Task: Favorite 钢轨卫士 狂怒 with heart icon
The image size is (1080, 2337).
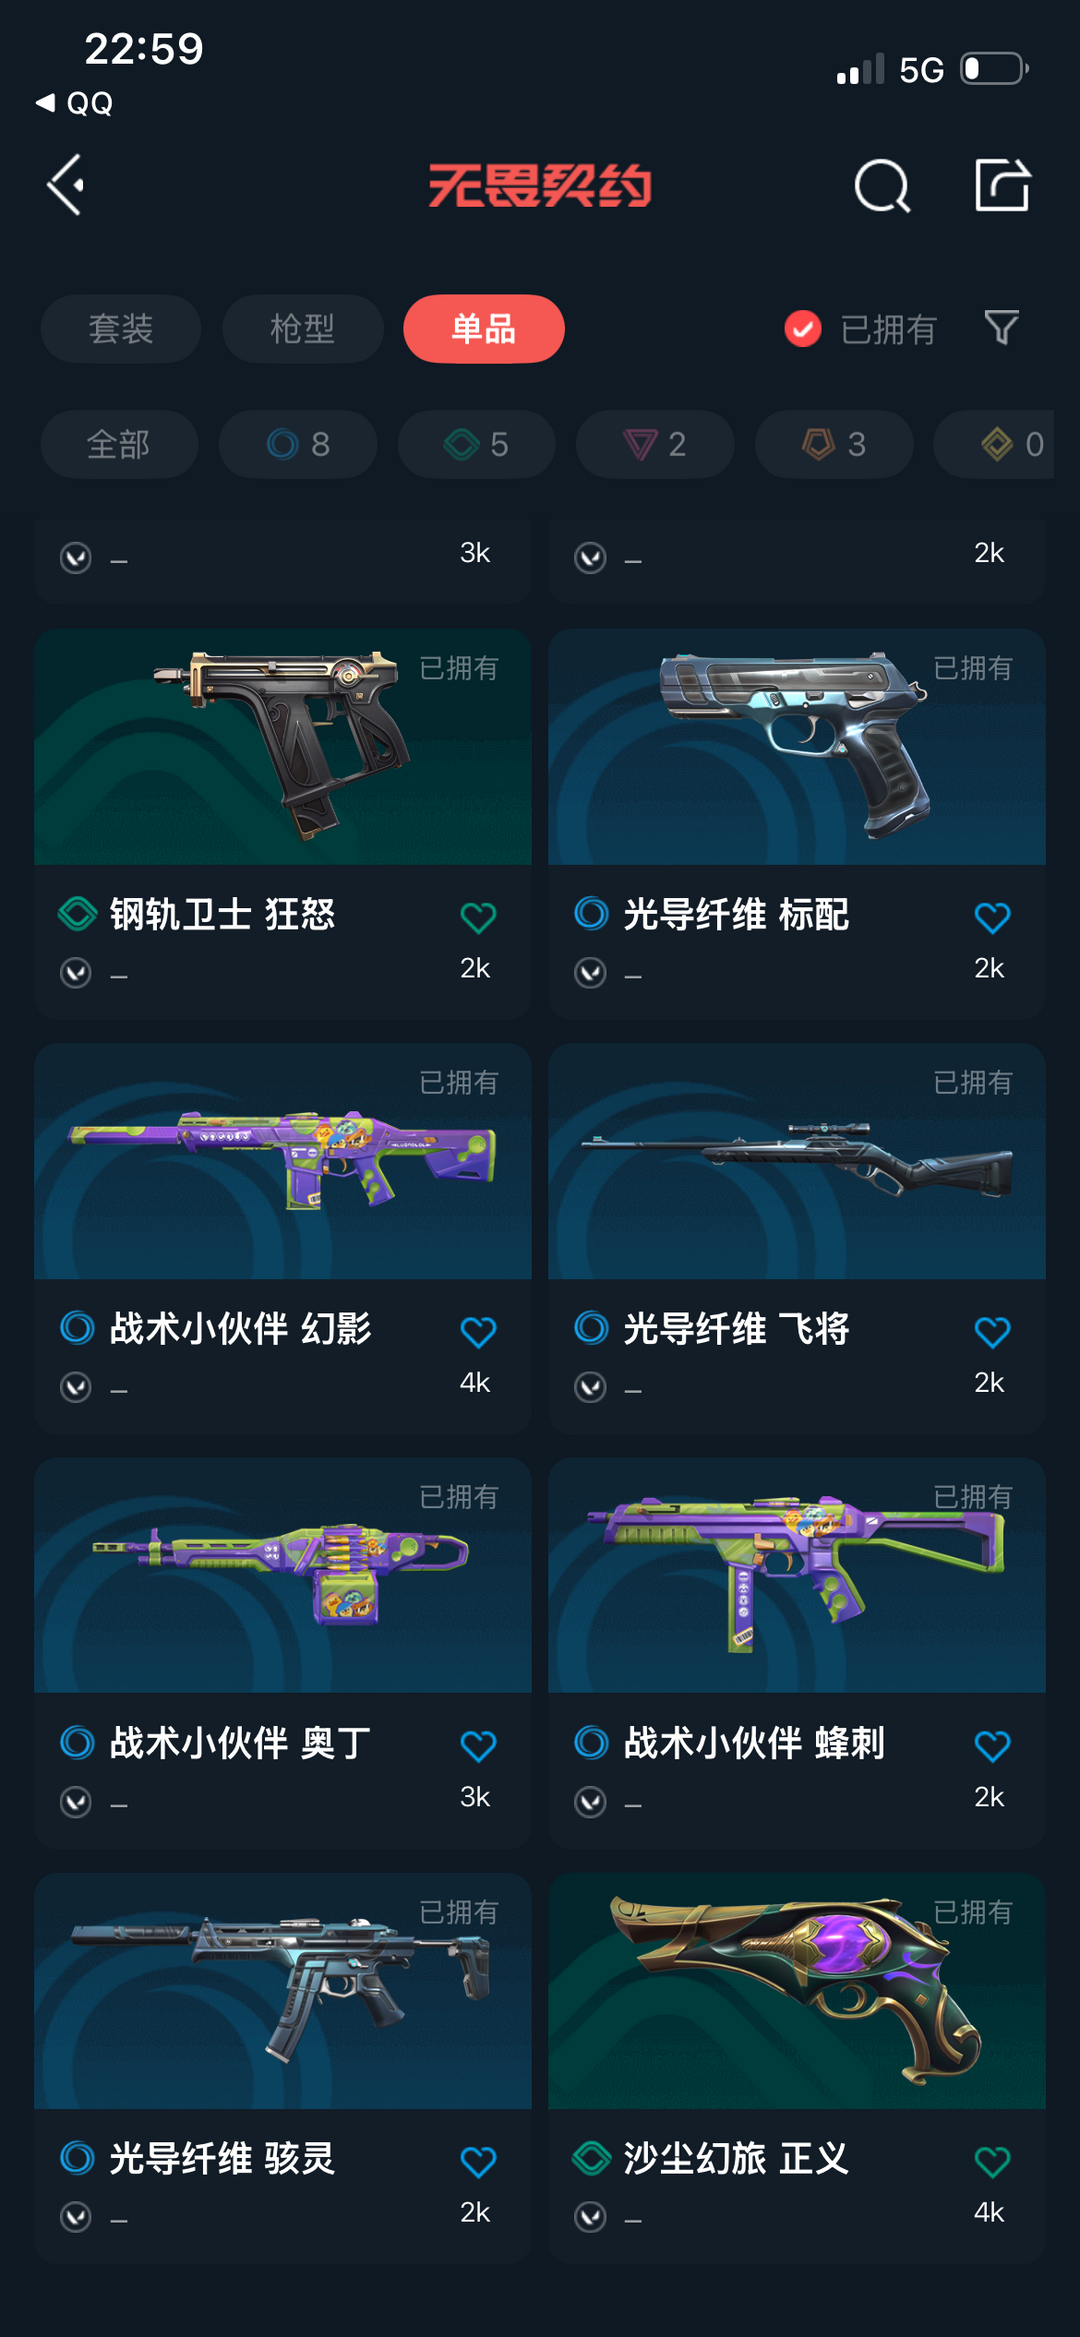Action: tap(478, 917)
